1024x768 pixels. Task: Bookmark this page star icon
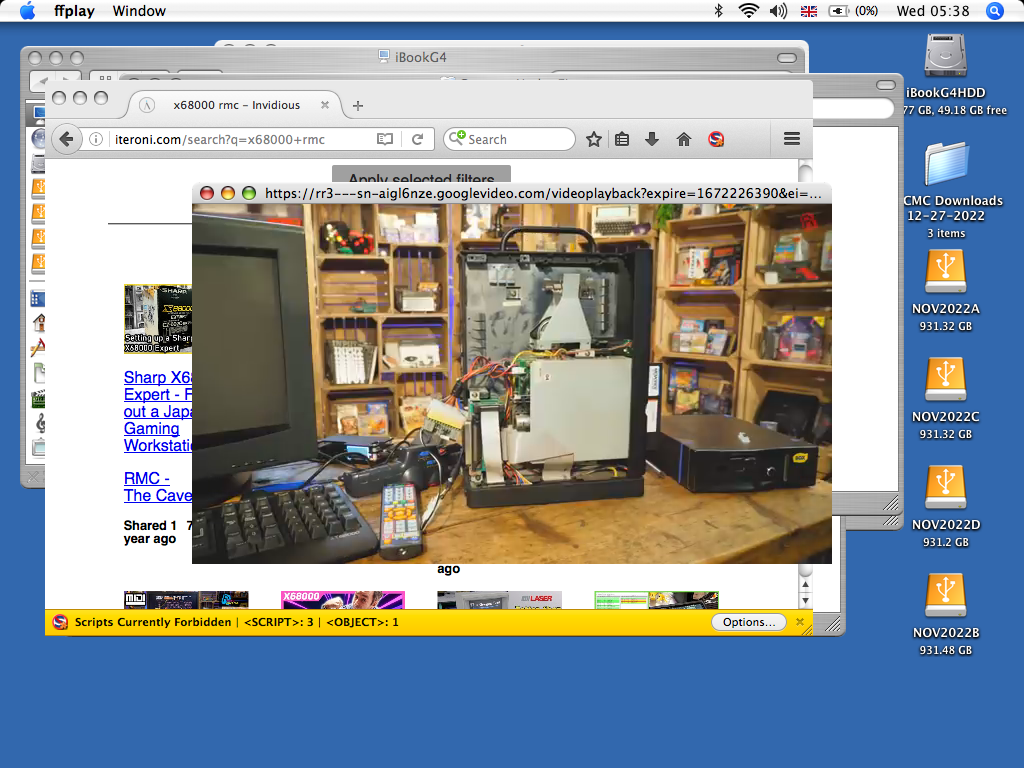coord(593,139)
